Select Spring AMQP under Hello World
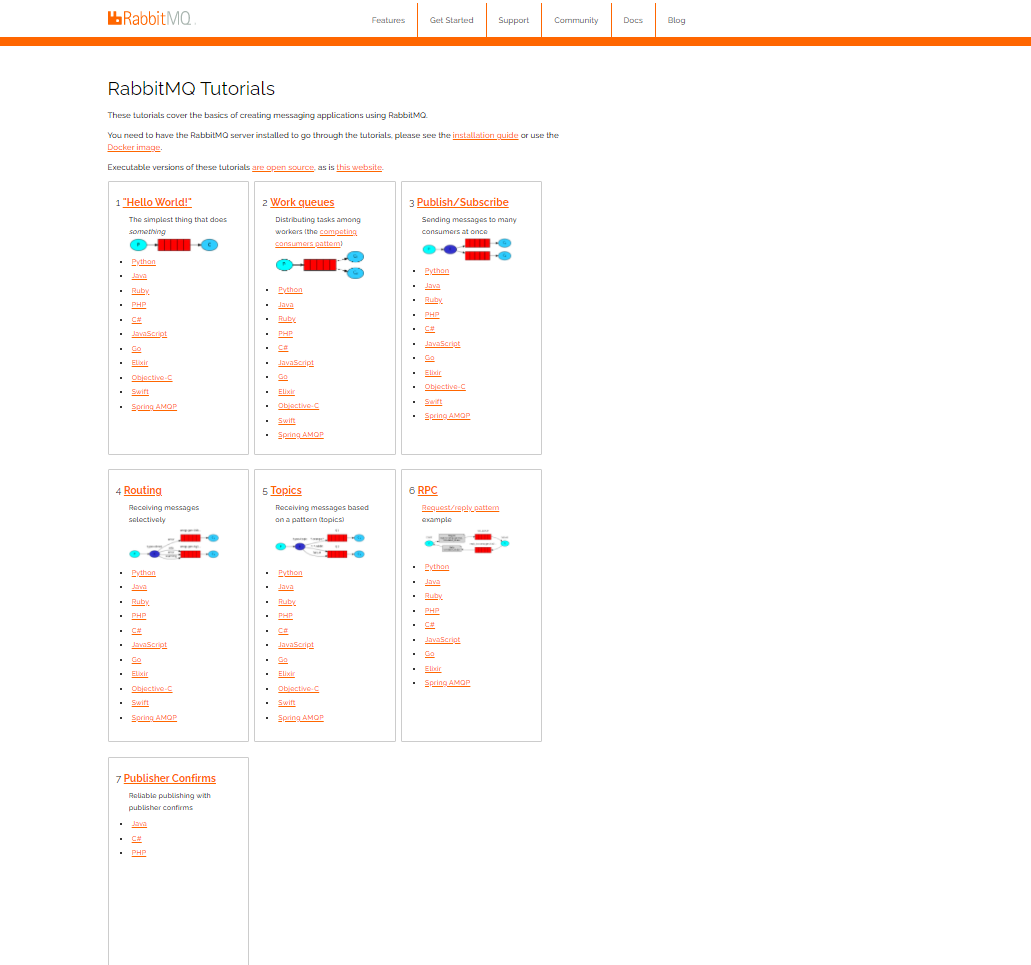1031x965 pixels. 154,407
